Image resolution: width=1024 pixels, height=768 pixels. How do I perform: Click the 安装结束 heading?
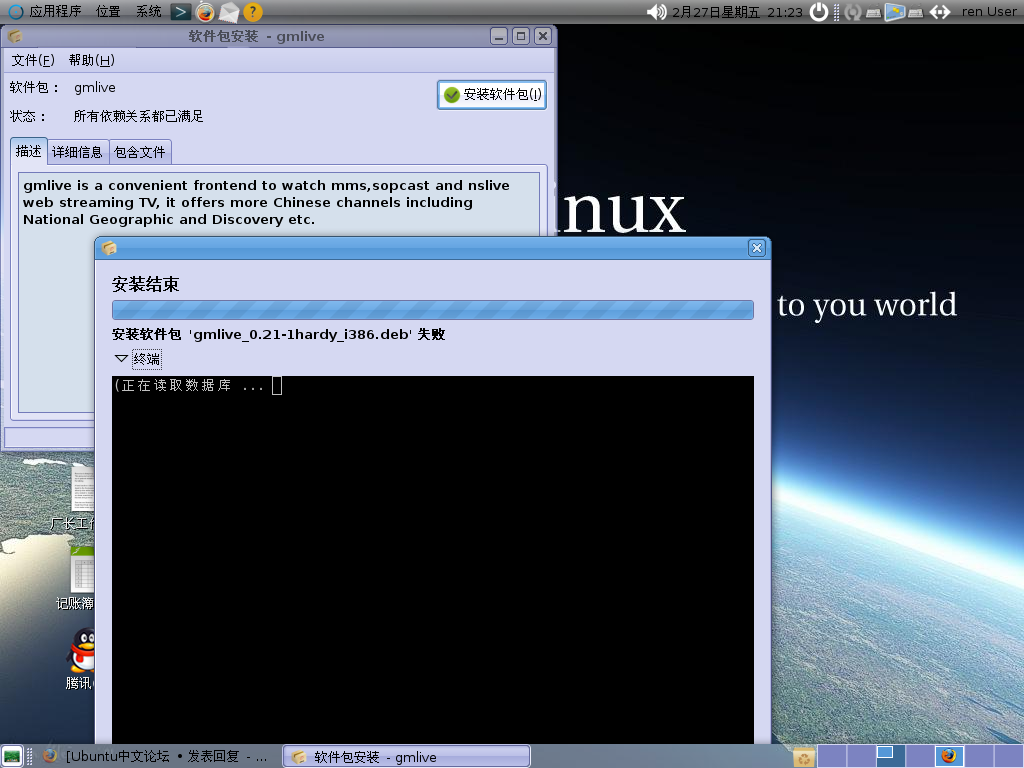tap(146, 284)
